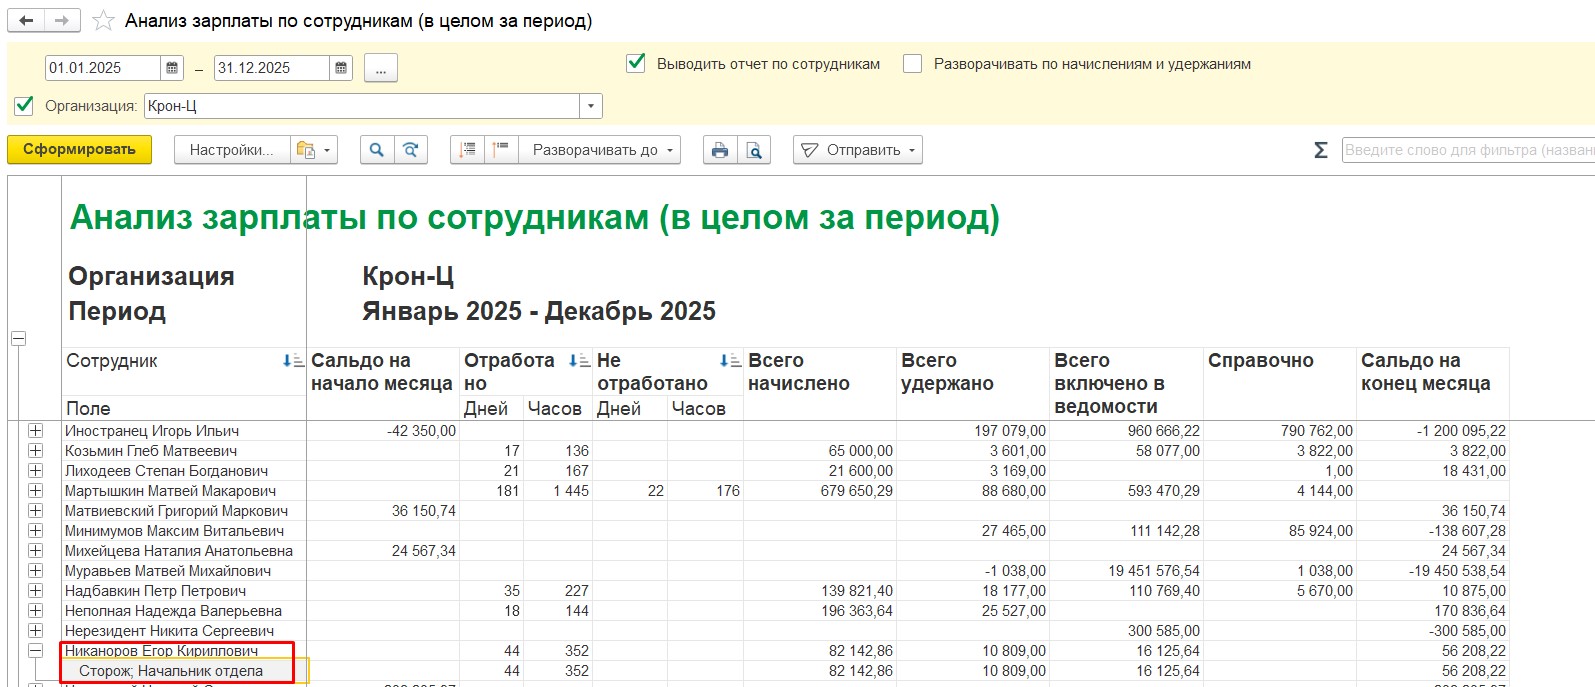
Task: Open the Отправить dropdown menu
Action: point(858,150)
